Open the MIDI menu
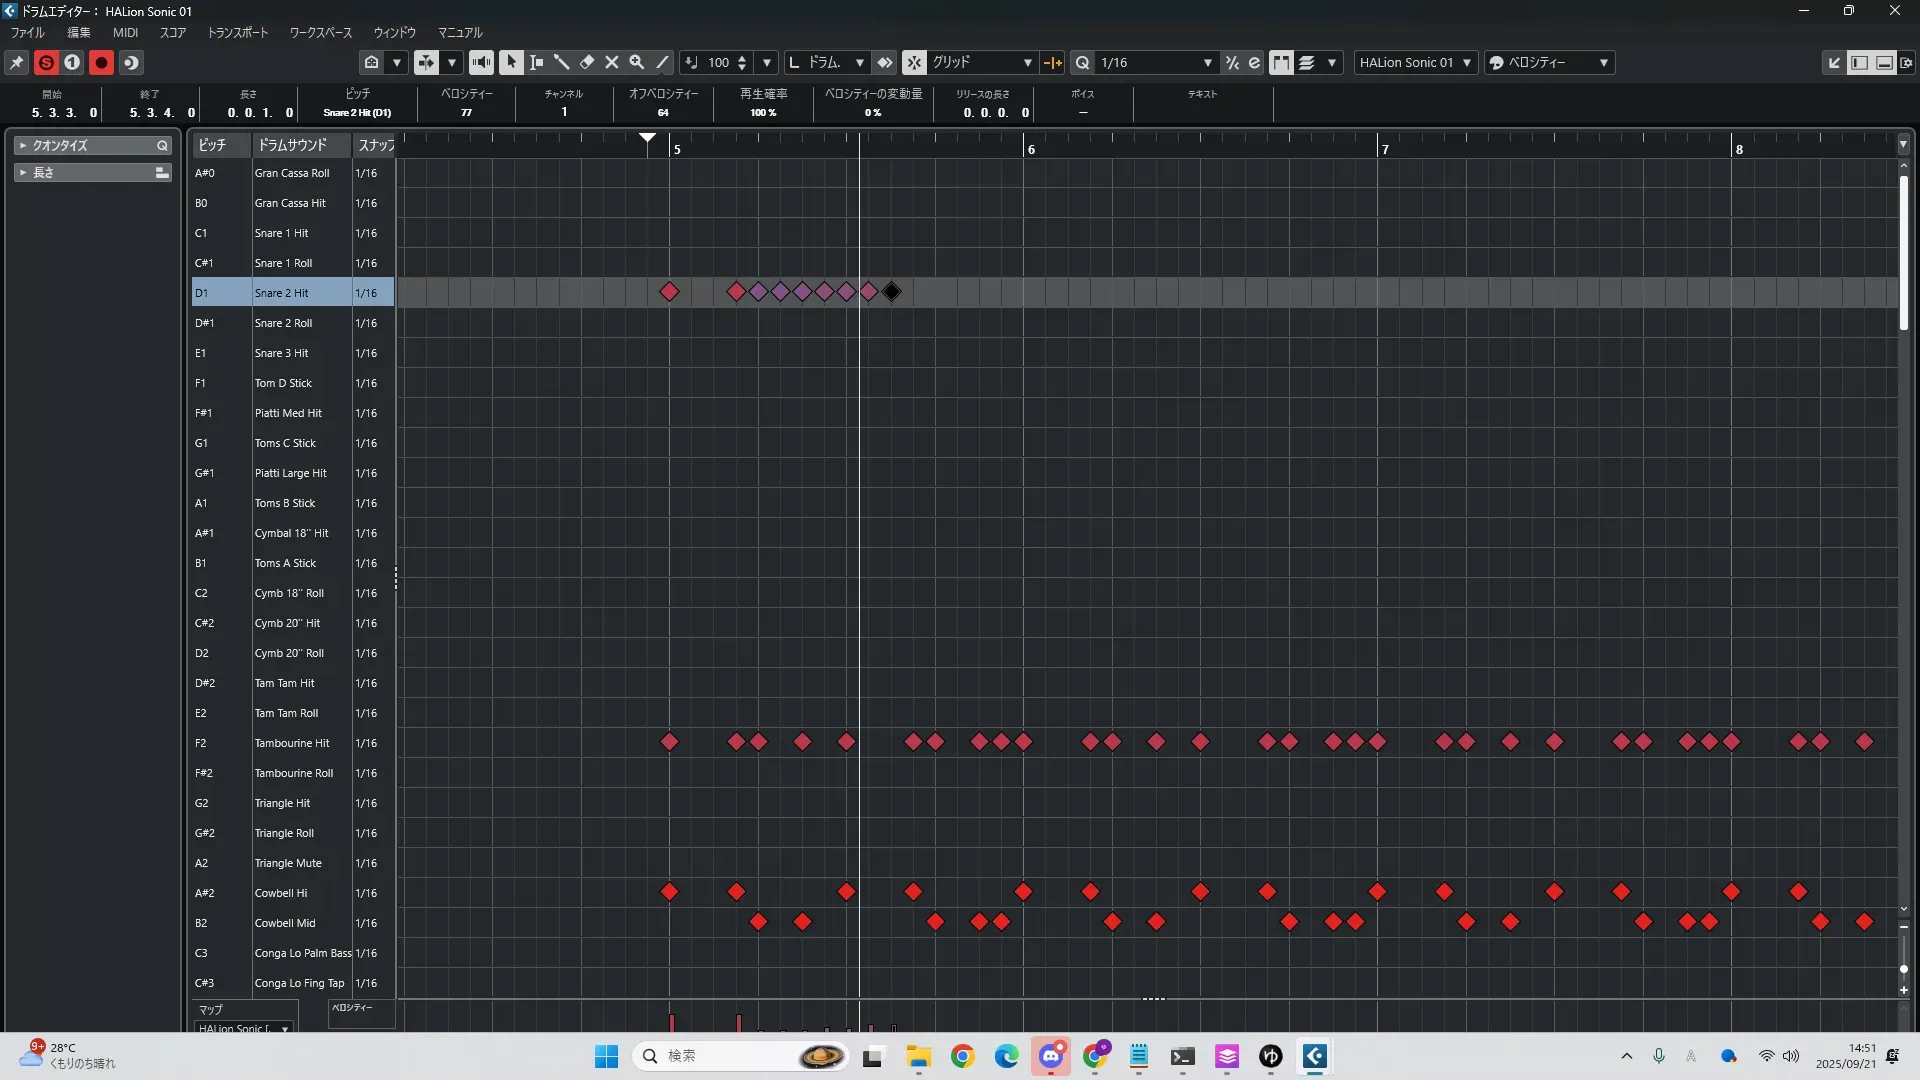Screen dimensions: 1920x1080 click(x=125, y=32)
